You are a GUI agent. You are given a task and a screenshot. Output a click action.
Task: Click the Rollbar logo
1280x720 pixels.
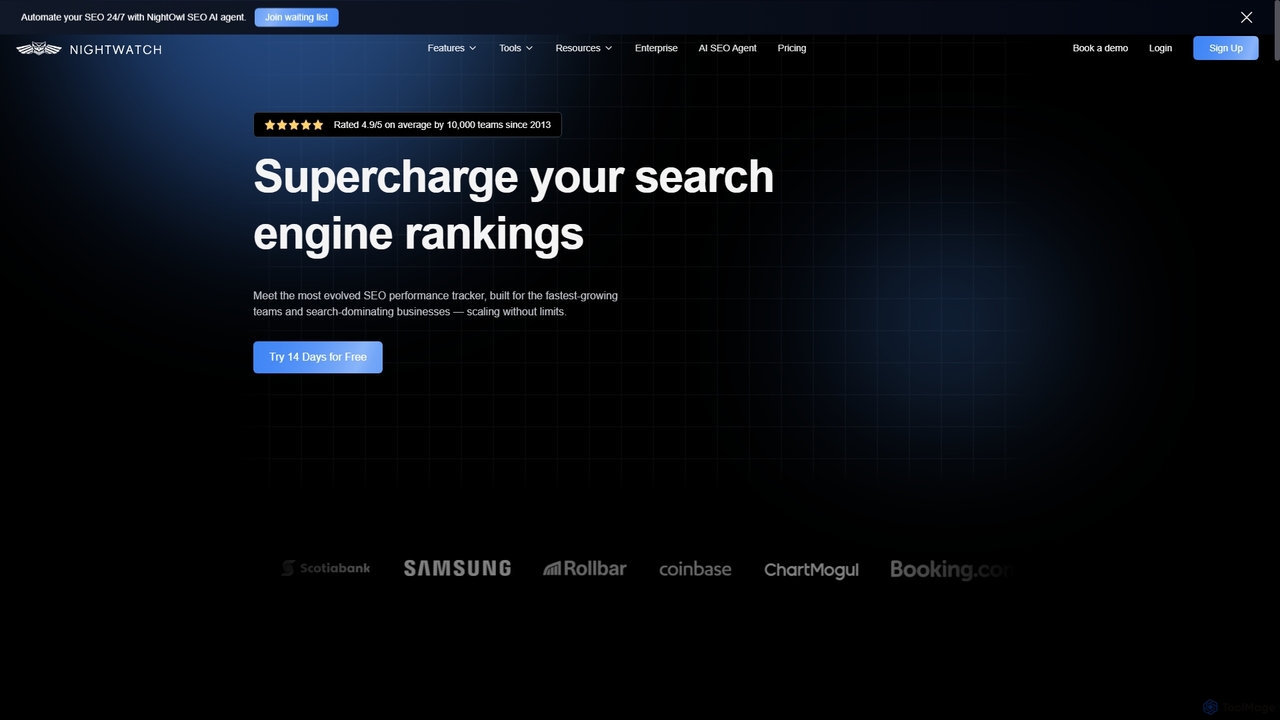pyautogui.click(x=585, y=568)
